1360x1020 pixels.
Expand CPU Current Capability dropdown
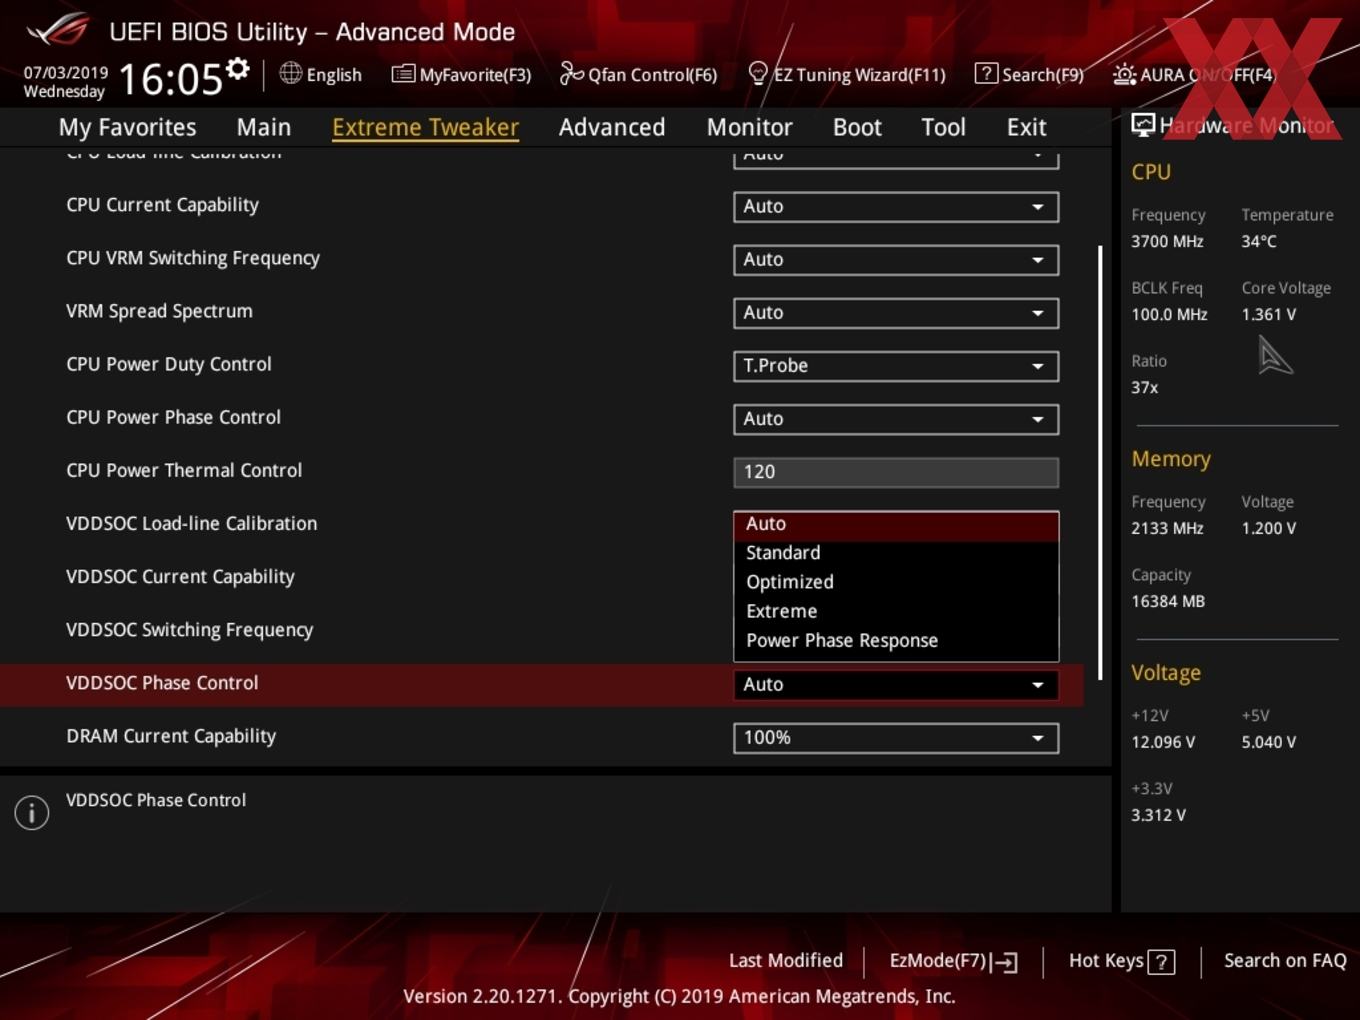896,207
